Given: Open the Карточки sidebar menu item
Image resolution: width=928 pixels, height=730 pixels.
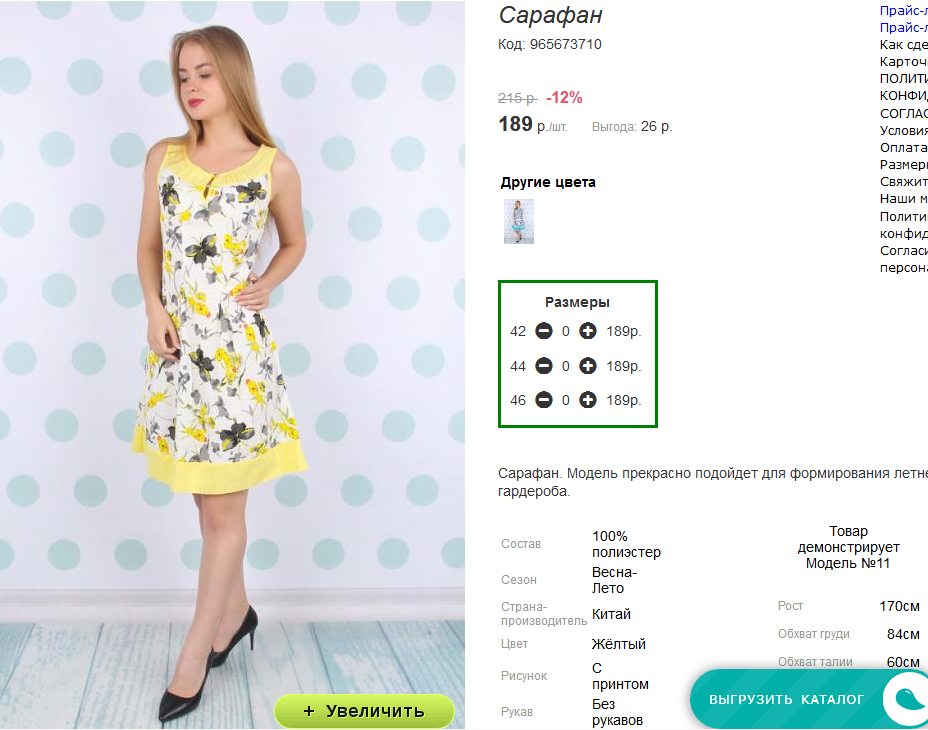Looking at the screenshot, I should point(904,62).
